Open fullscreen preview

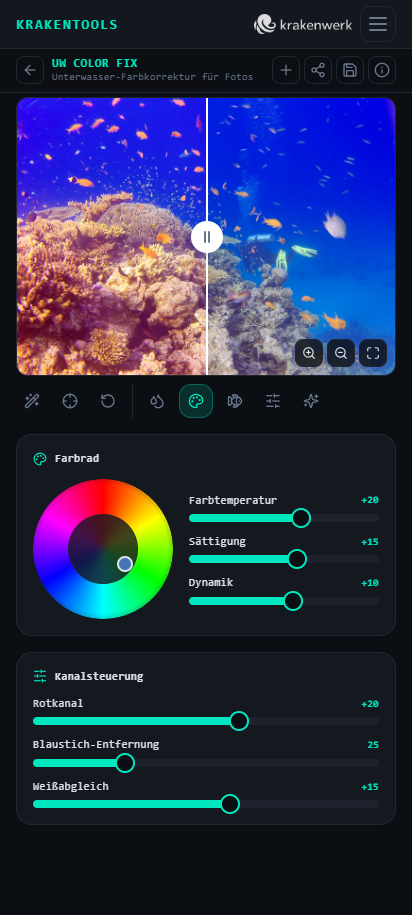point(373,353)
